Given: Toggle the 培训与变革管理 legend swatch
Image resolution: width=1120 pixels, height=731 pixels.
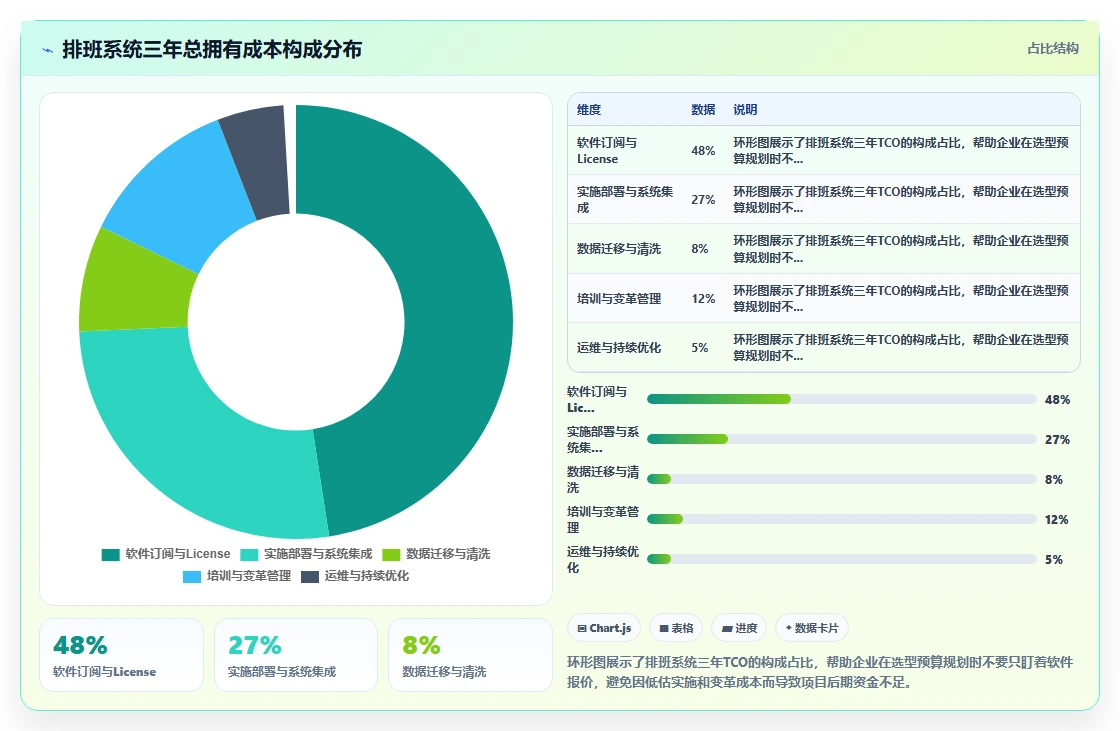Looking at the screenshot, I should tap(192, 577).
